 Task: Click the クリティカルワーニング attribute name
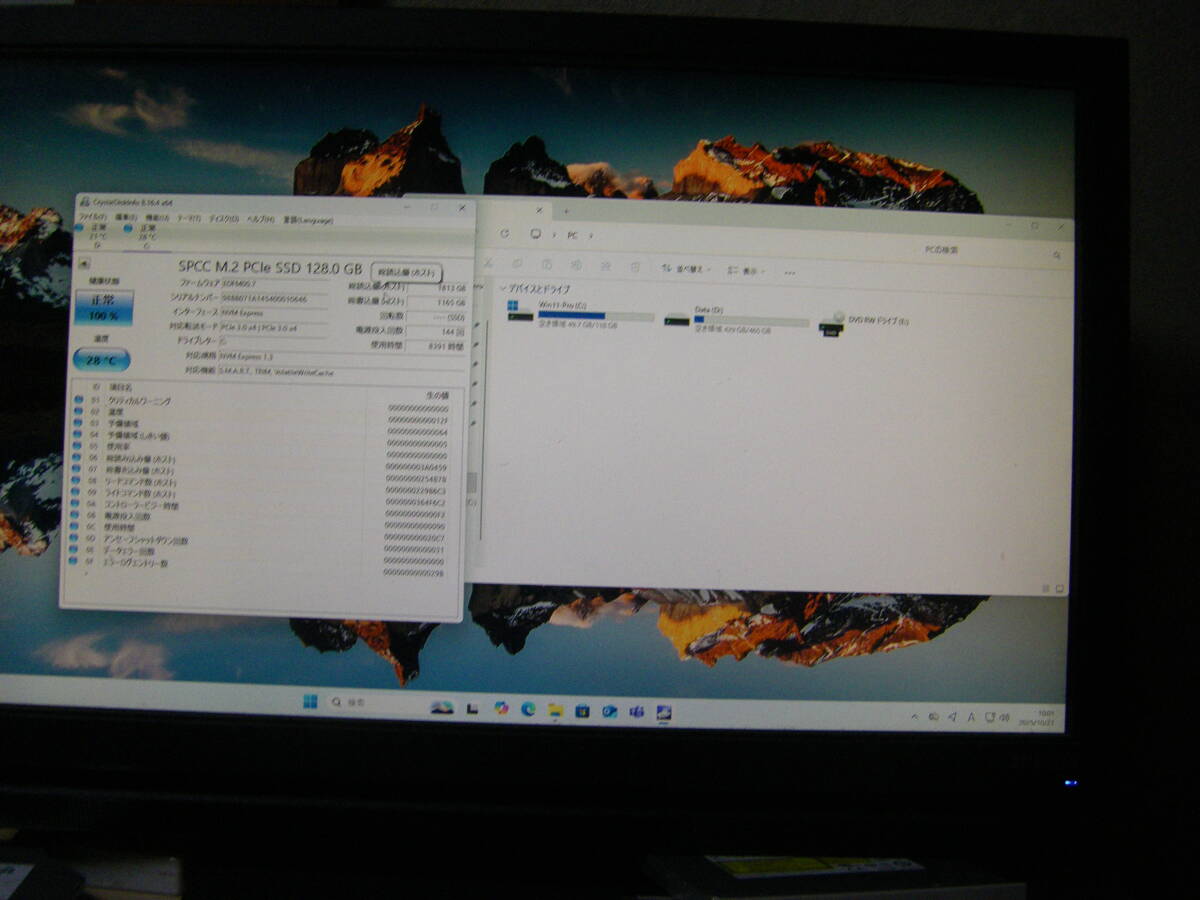pyautogui.click(x=139, y=400)
